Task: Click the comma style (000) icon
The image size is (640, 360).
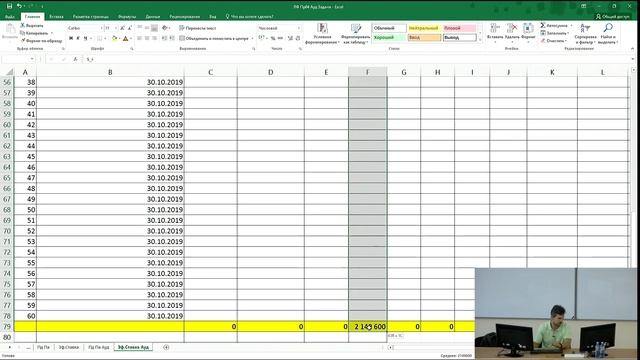Action: [280, 38]
